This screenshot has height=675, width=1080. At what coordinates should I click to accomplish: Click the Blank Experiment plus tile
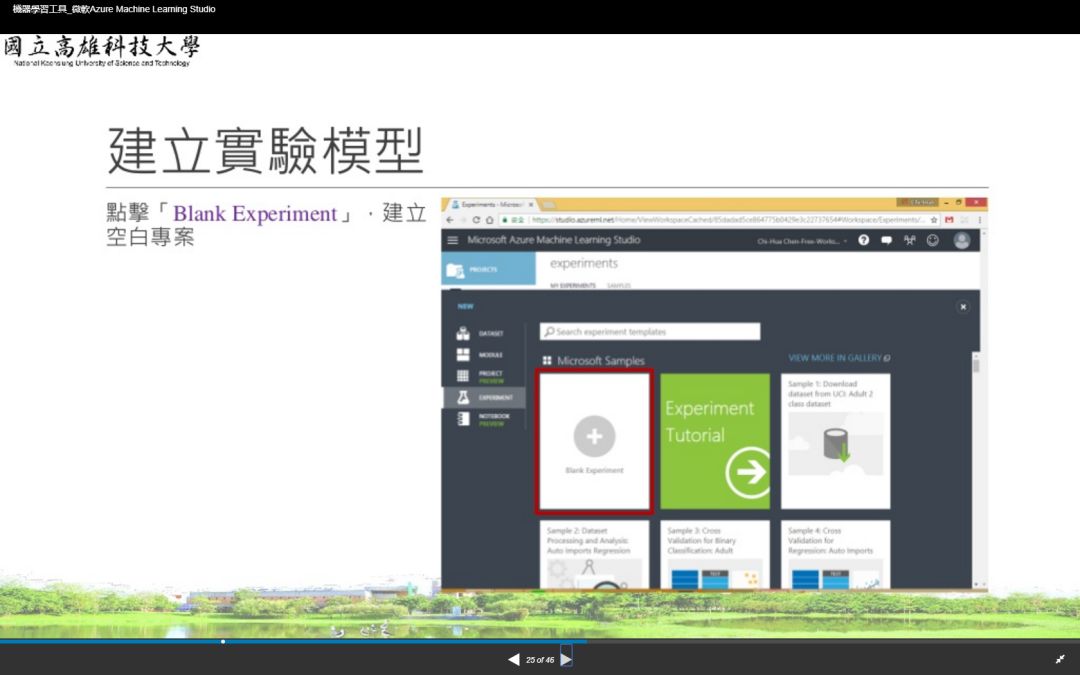click(594, 442)
